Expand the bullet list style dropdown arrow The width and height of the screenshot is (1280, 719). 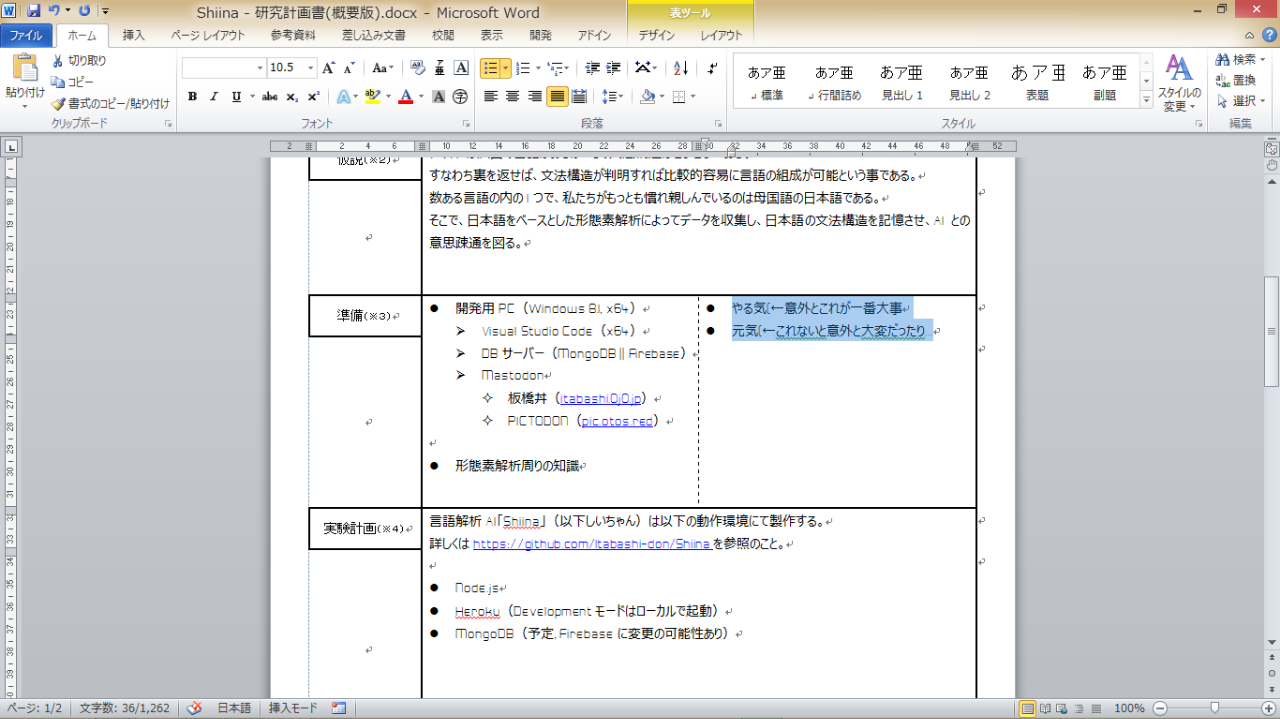[506, 68]
